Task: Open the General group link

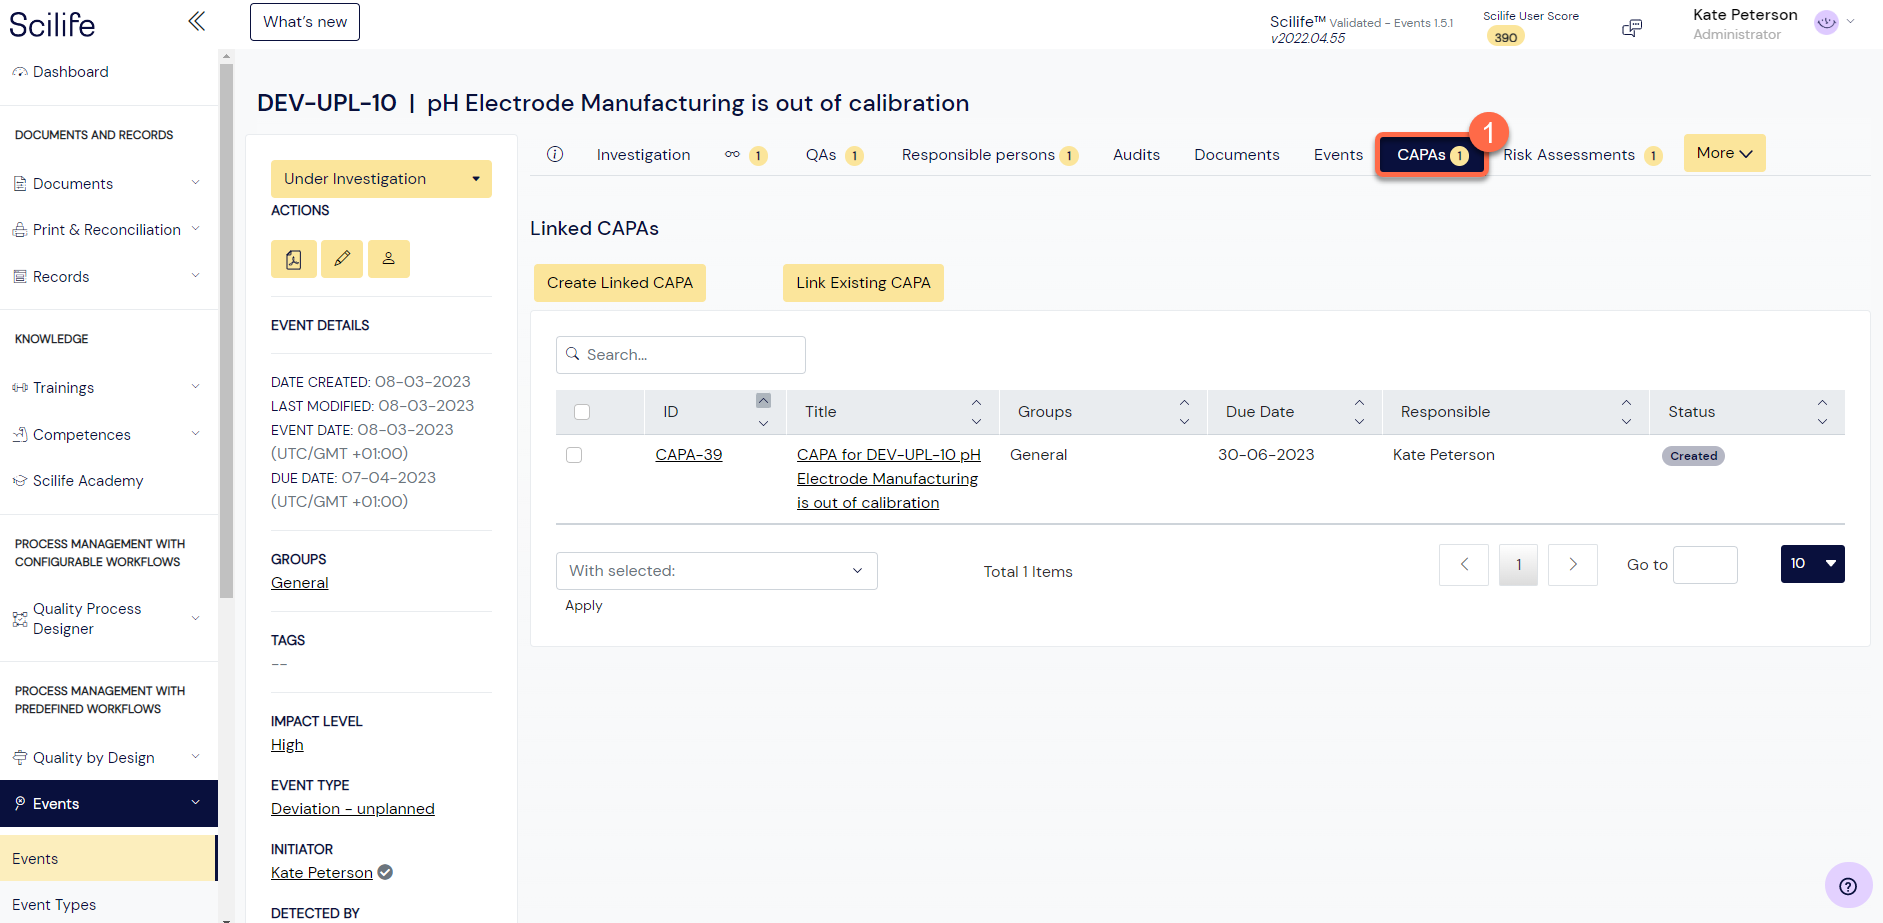Action: tap(300, 583)
